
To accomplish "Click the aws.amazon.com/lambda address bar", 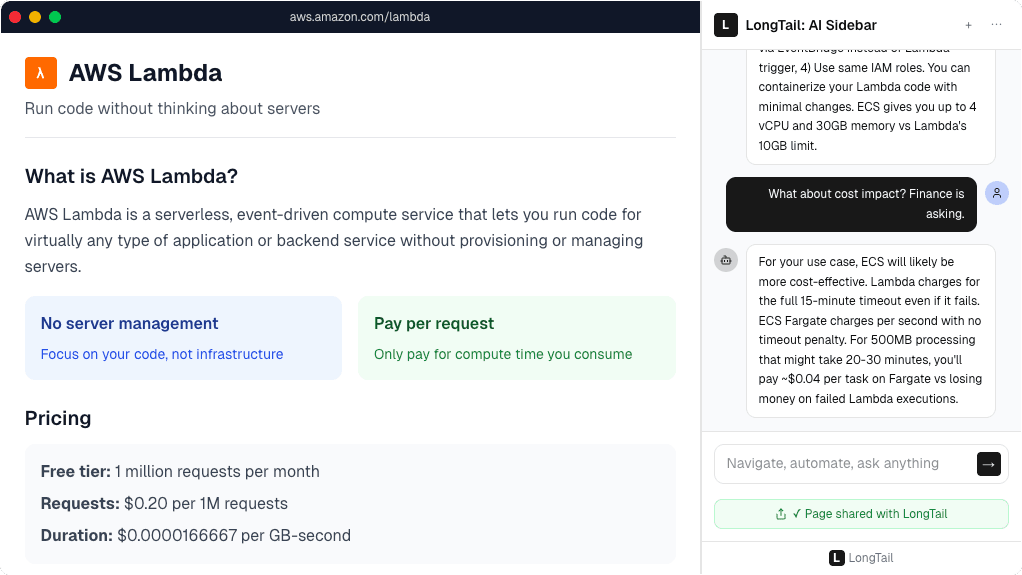I will (x=360, y=17).
